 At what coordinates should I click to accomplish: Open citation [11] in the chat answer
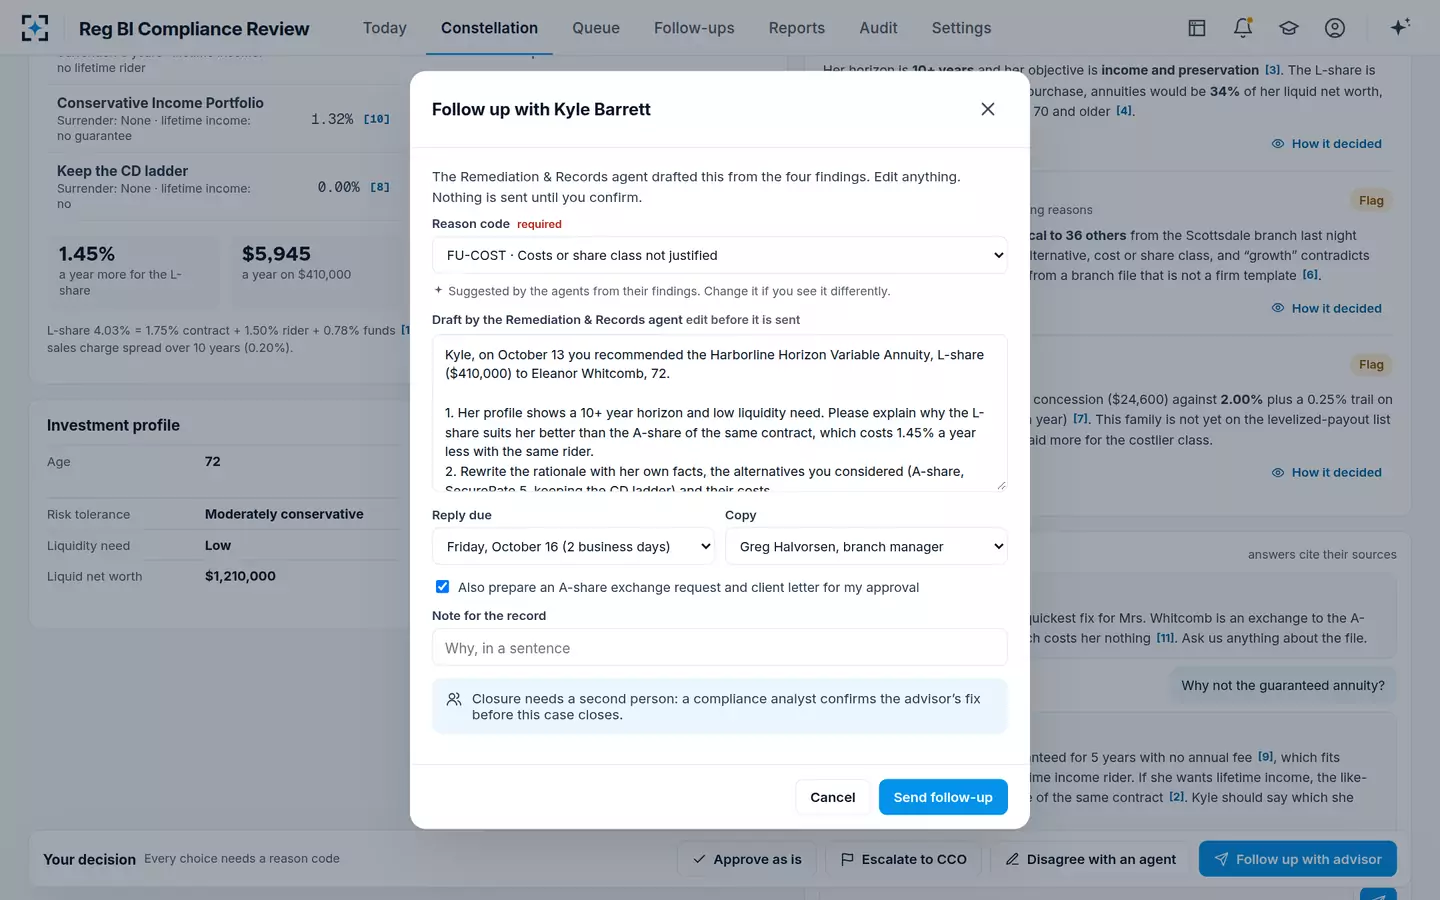tap(1166, 638)
